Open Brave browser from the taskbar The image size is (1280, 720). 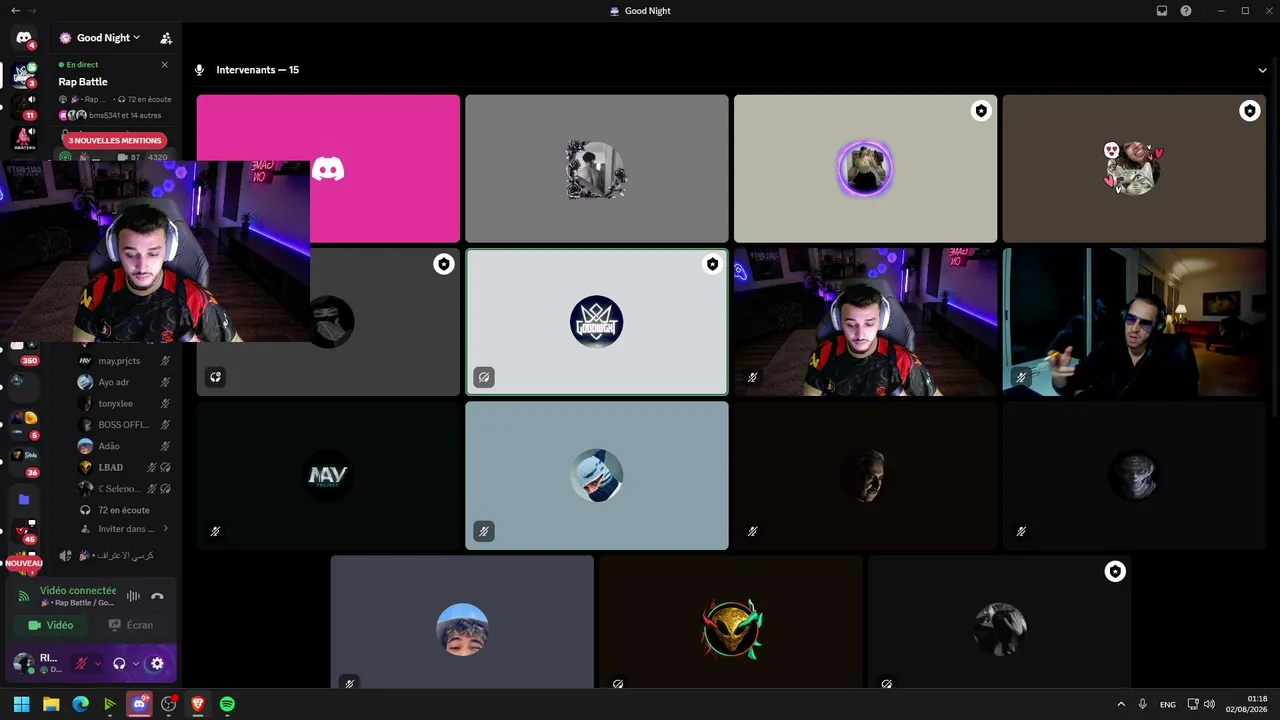point(197,704)
